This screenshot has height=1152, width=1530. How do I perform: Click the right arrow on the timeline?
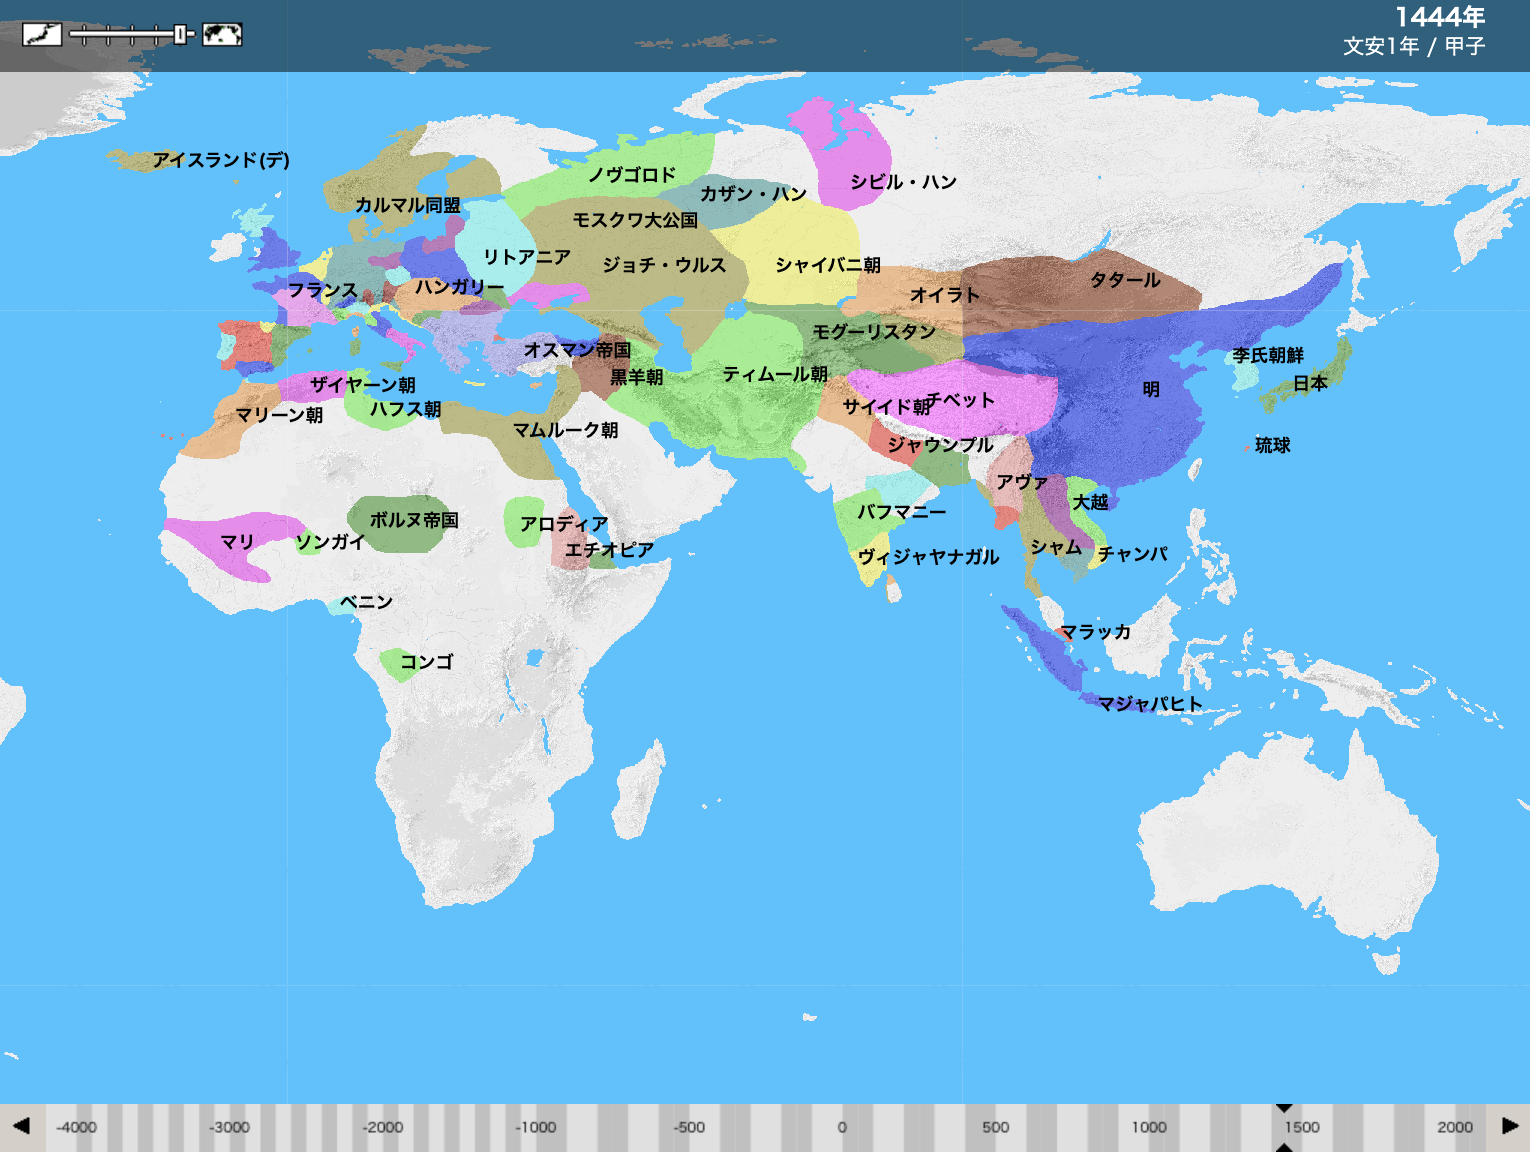[1510, 1126]
